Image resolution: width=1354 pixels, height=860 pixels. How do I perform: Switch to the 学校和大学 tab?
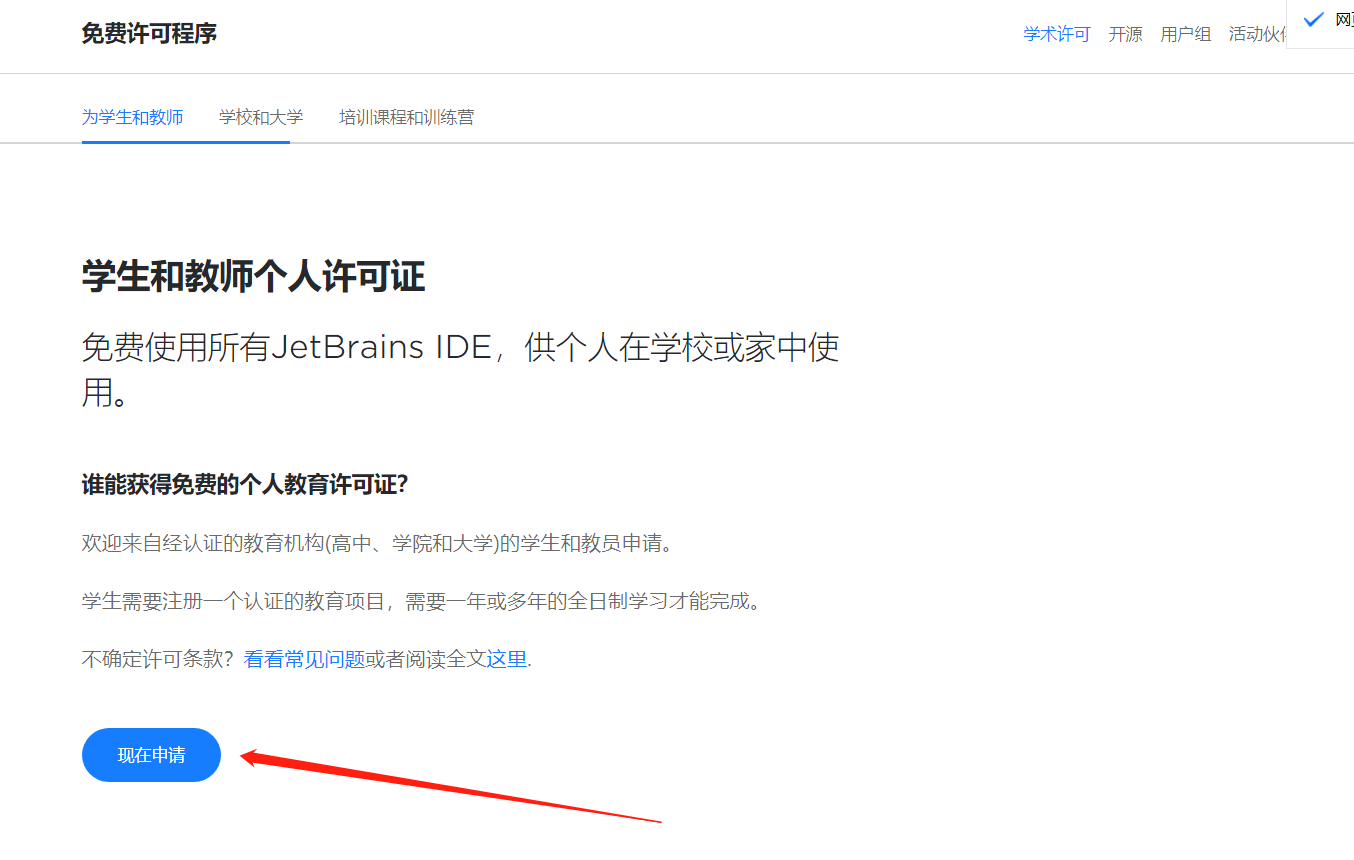[260, 117]
